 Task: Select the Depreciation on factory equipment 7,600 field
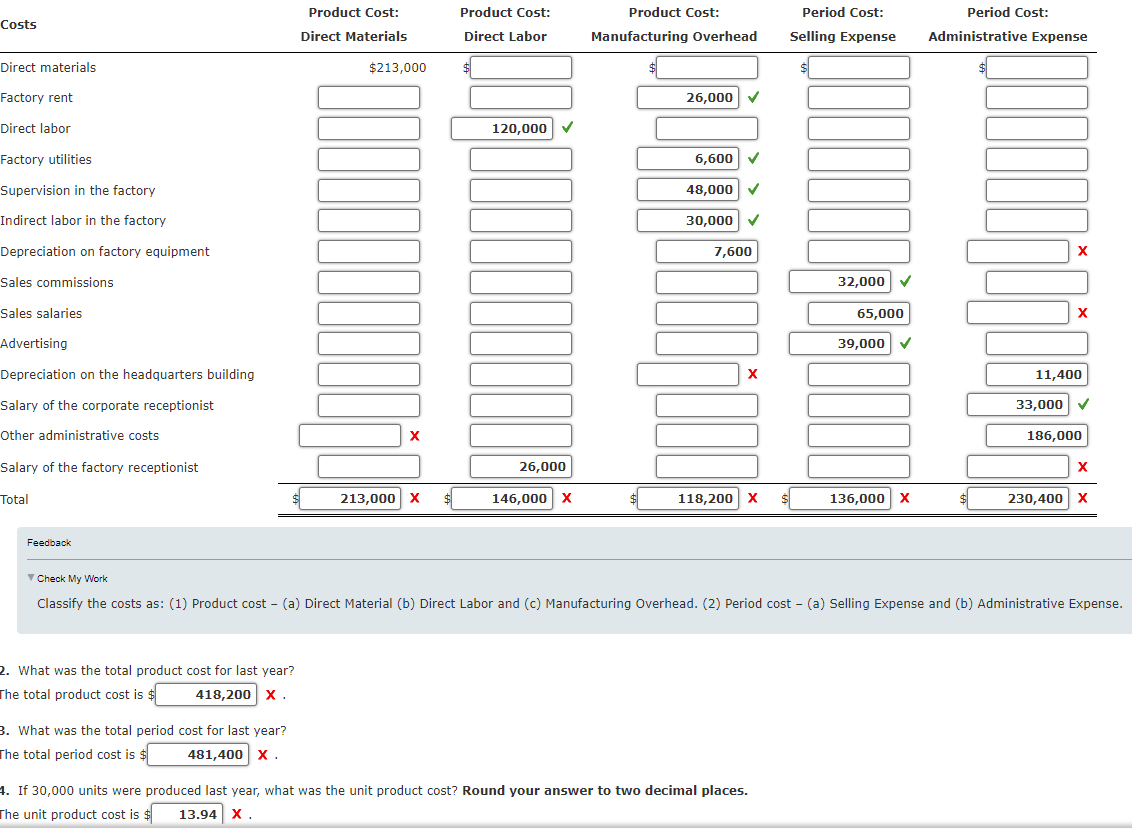707,251
